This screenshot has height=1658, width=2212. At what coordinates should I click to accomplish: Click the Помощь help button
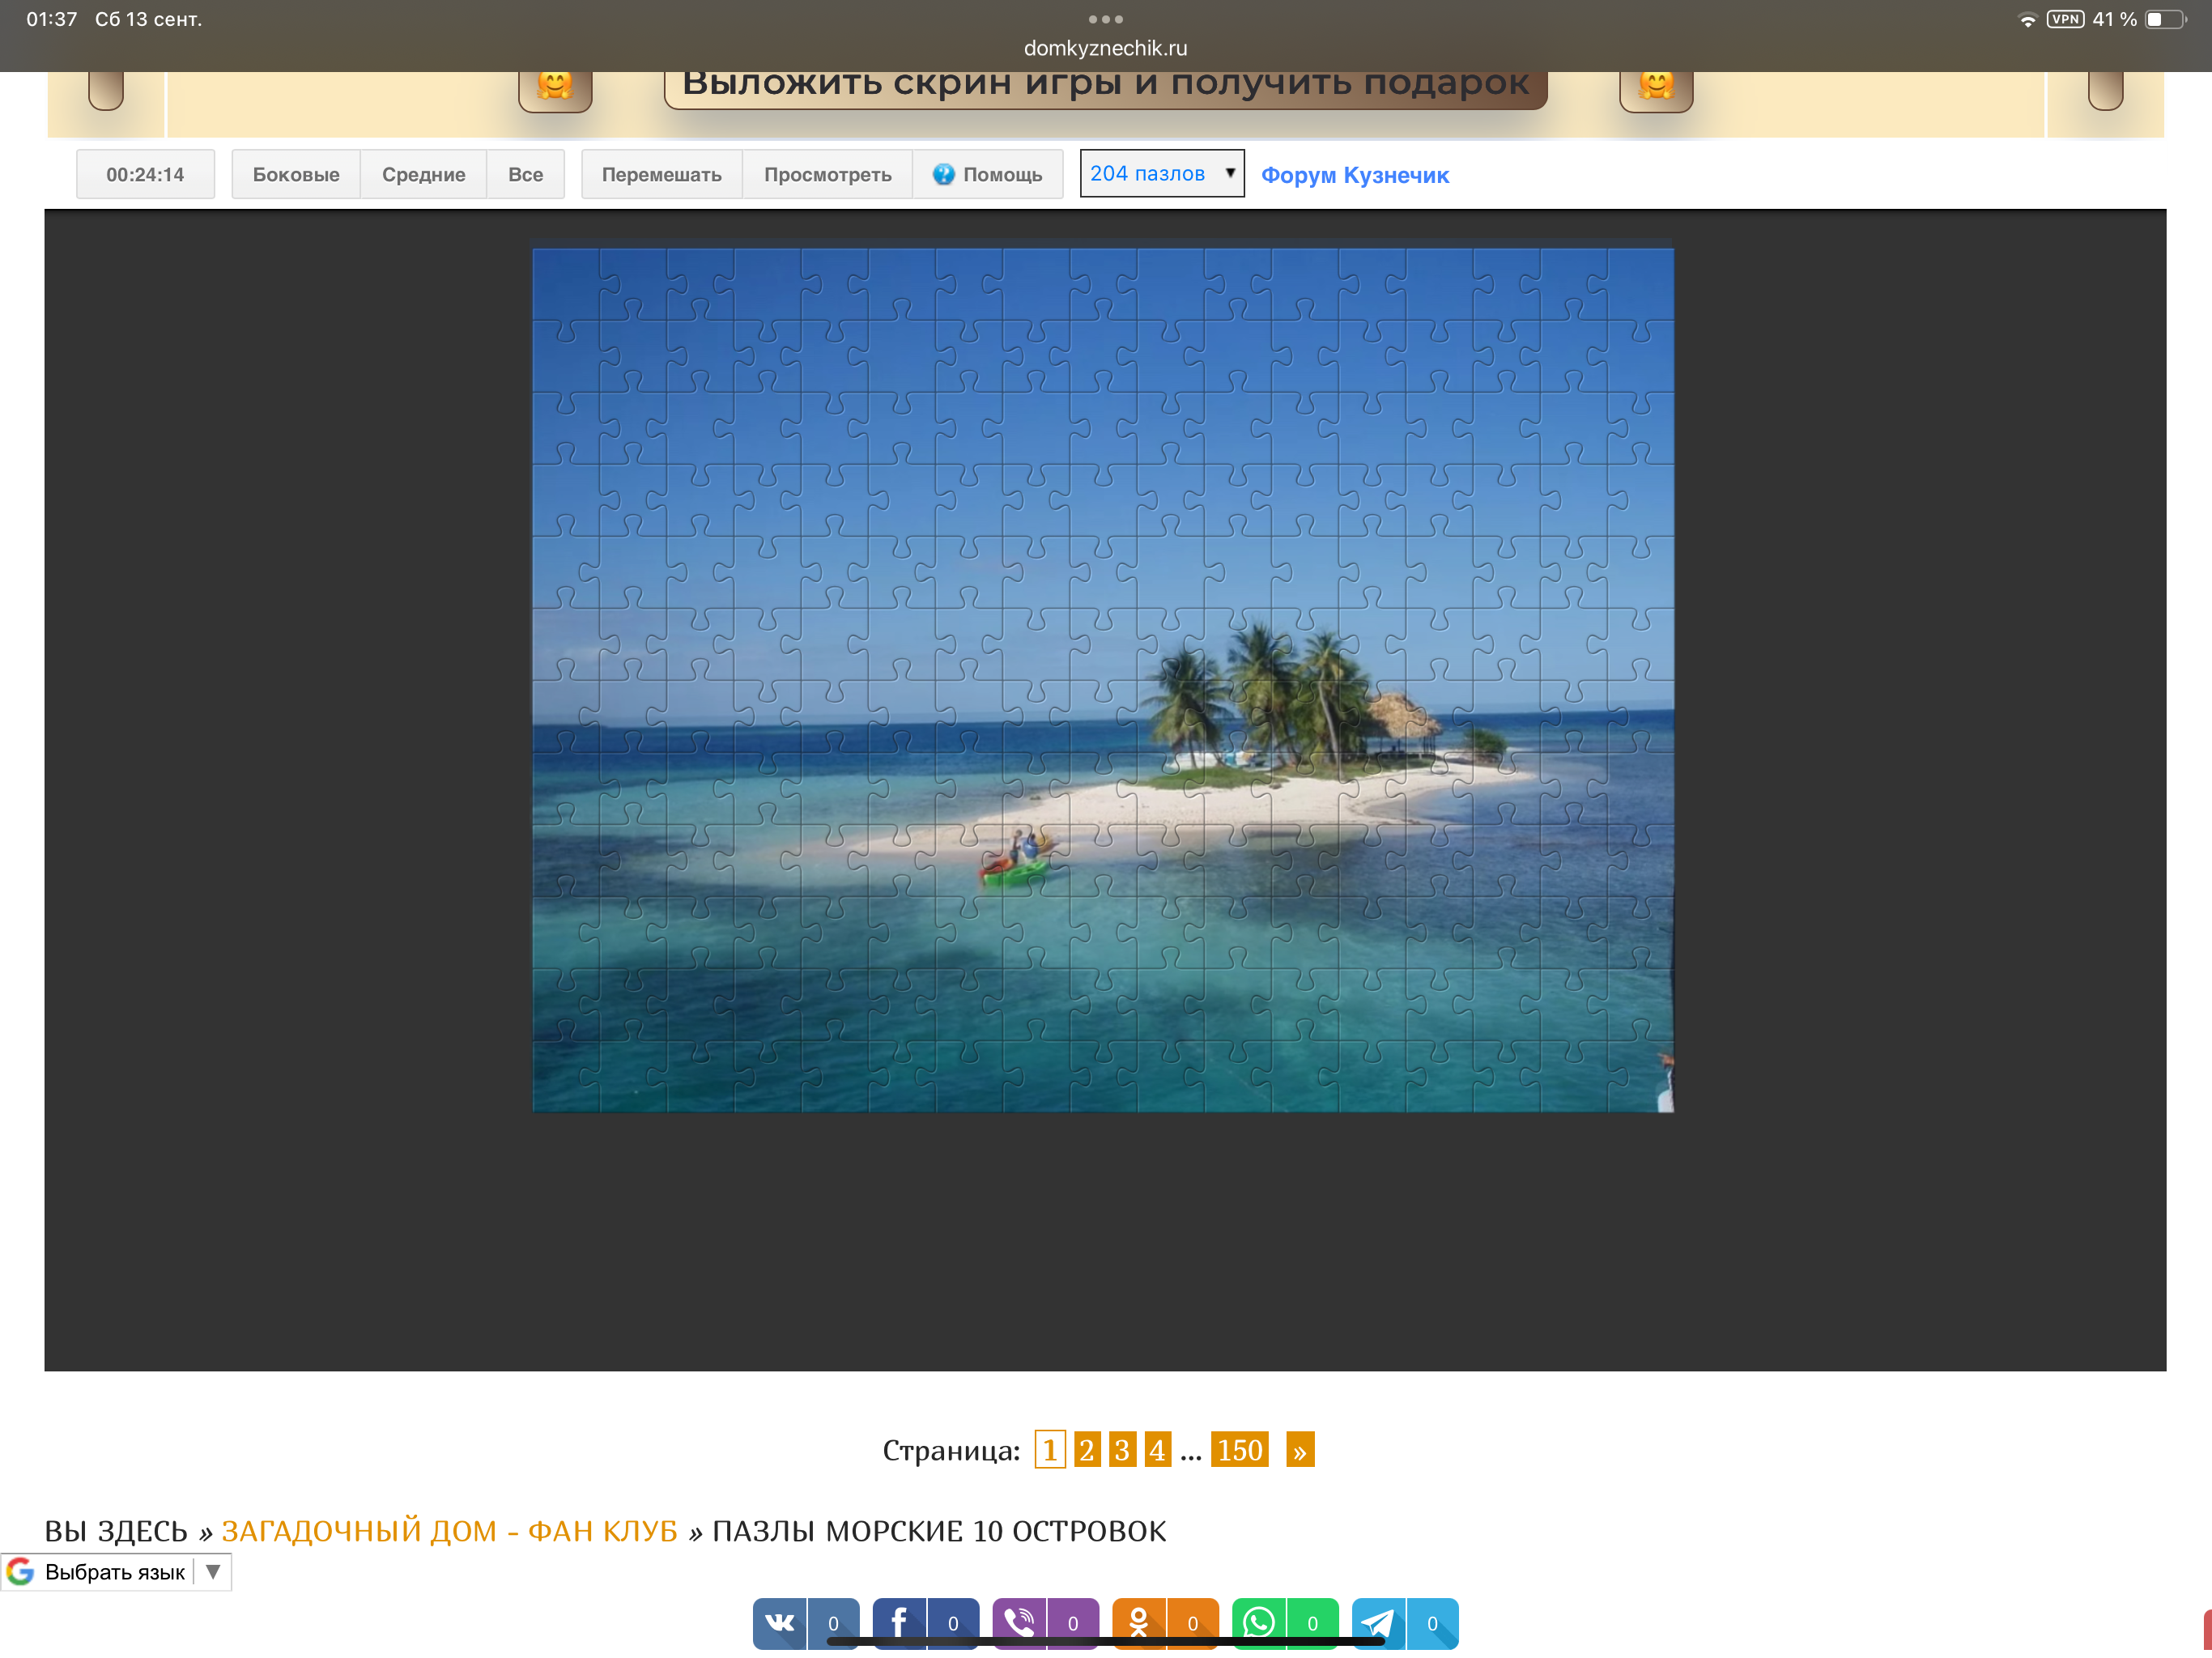pyautogui.click(x=987, y=174)
